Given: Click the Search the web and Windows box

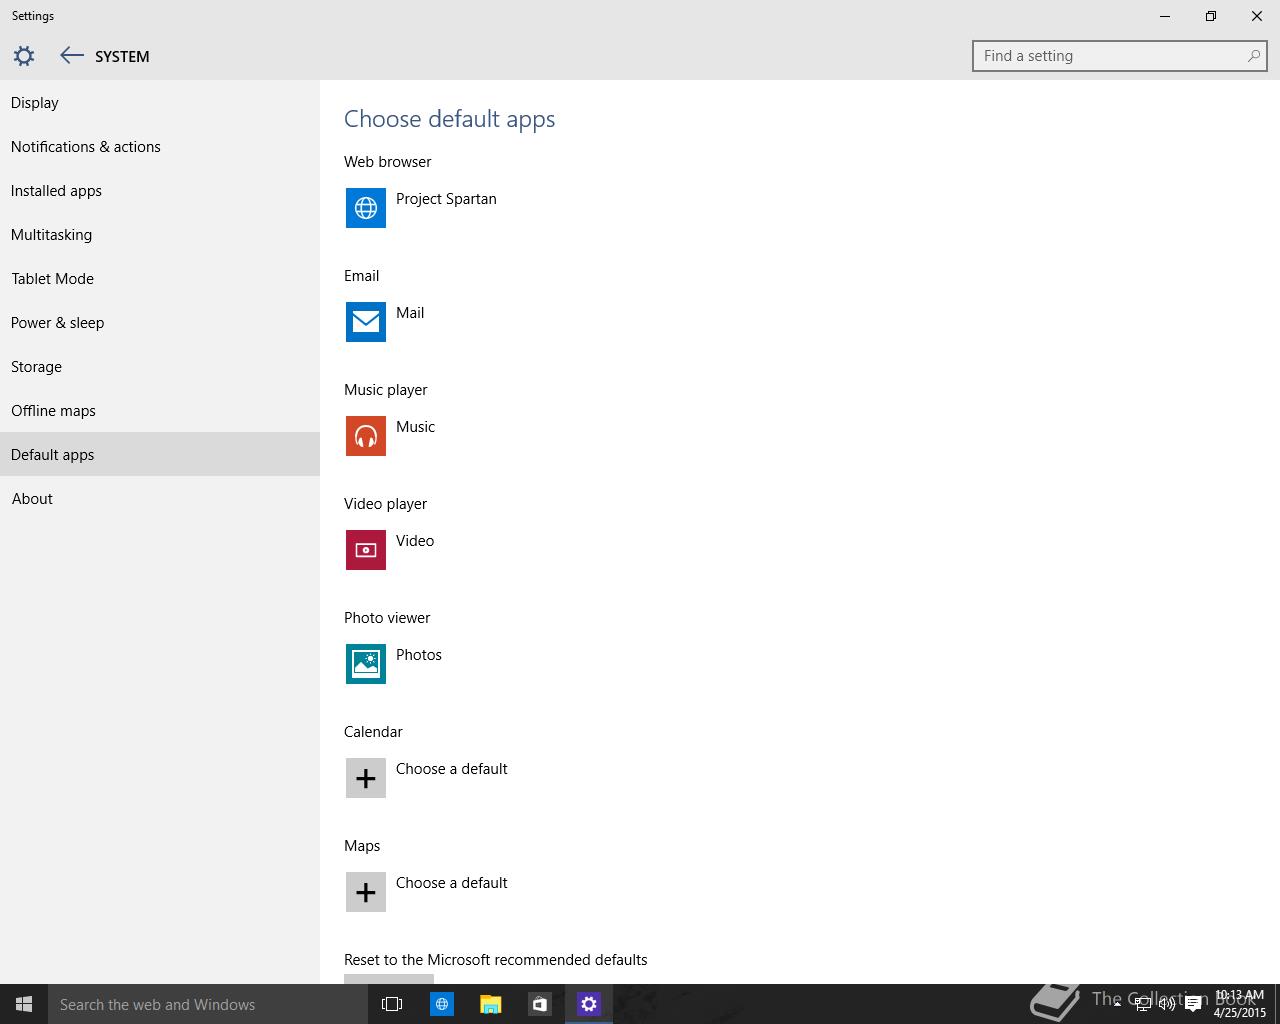Looking at the screenshot, I should click(208, 1004).
